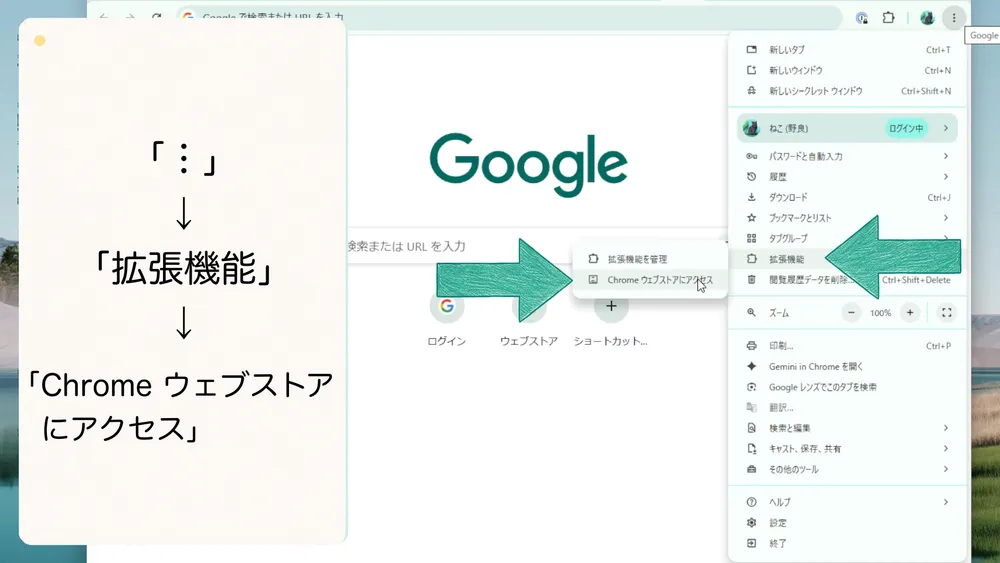Click the puzzle icon beside 拡張機能
This screenshot has width=1000, height=563.
[751, 259]
